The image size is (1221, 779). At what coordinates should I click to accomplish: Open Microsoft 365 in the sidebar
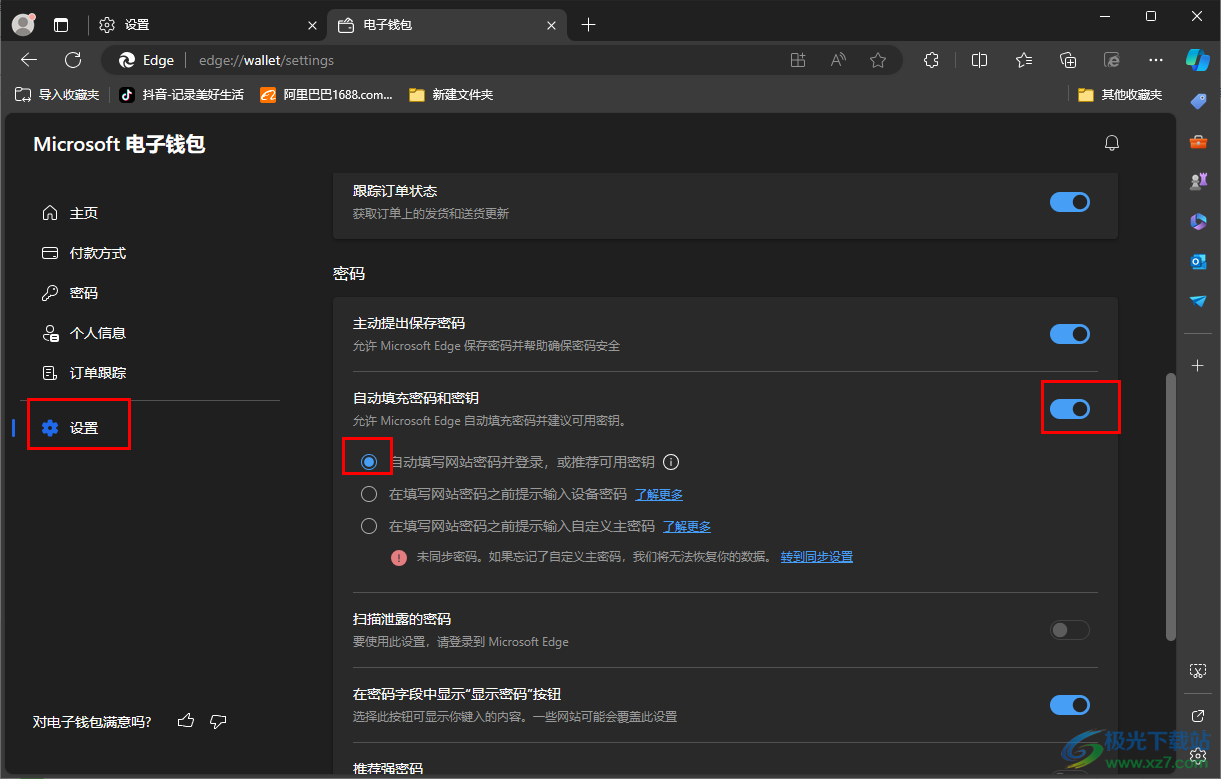click(1198, 221)
